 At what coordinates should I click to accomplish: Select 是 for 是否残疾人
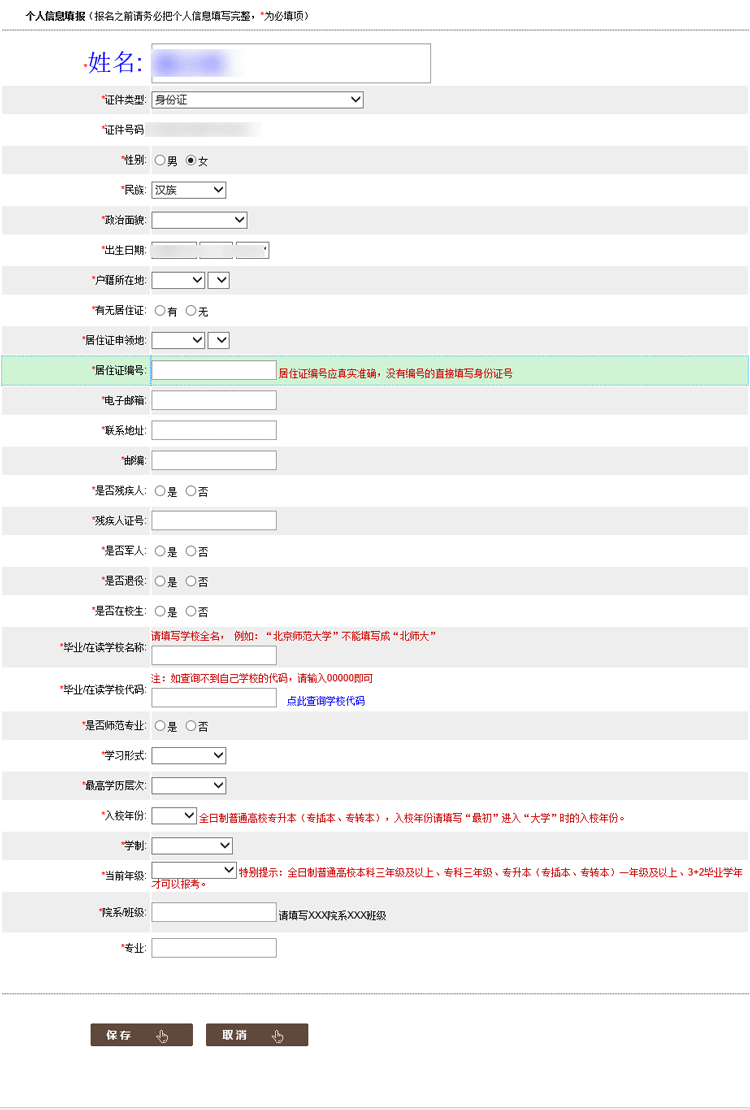pos(160,491)
